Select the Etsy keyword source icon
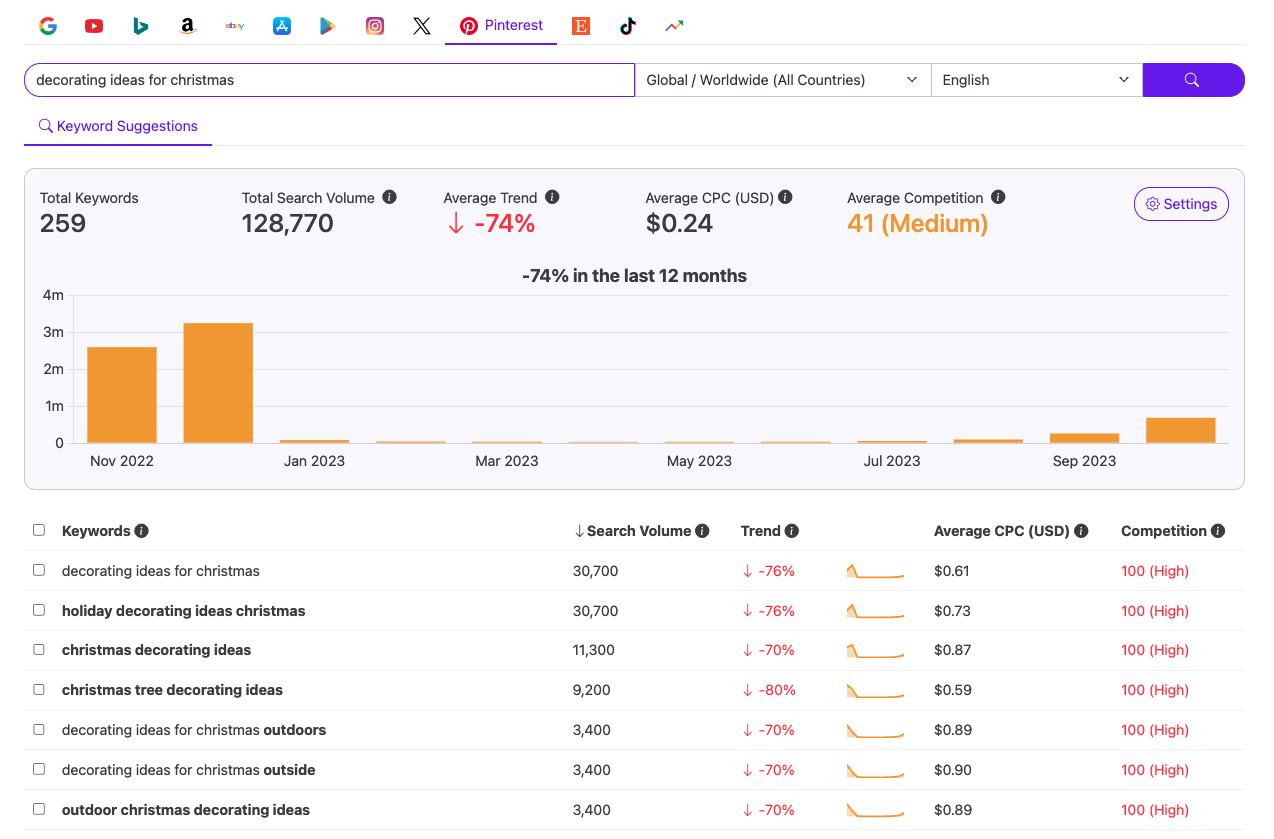Image resolution: width=1274 pixels, height=839 pixels. 581,26
